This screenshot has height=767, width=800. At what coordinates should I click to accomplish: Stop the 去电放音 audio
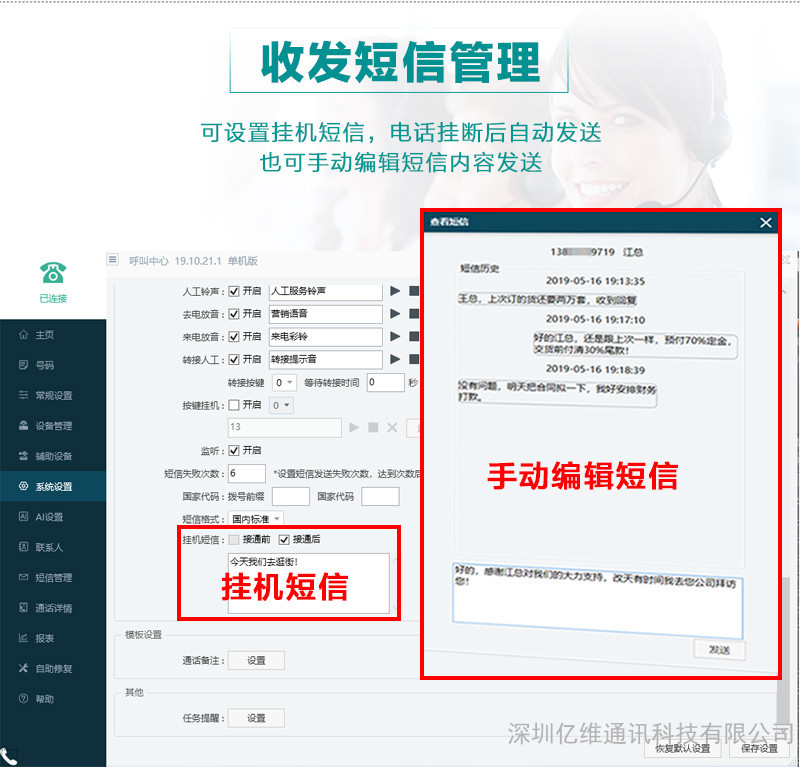point(414,313)
